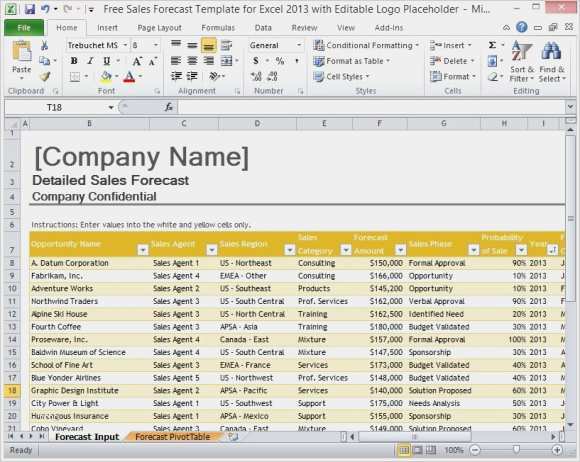Screen dimensions: 580x462
Task: Open the Sales Region filter dropdown
Action: [290, 250]
